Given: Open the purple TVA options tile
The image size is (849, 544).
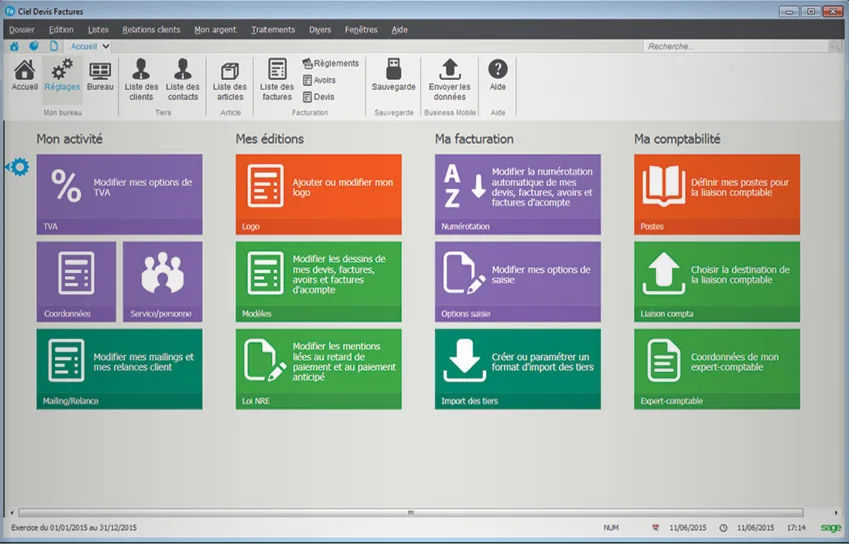Looking at the screenshot, I should 120,194.
